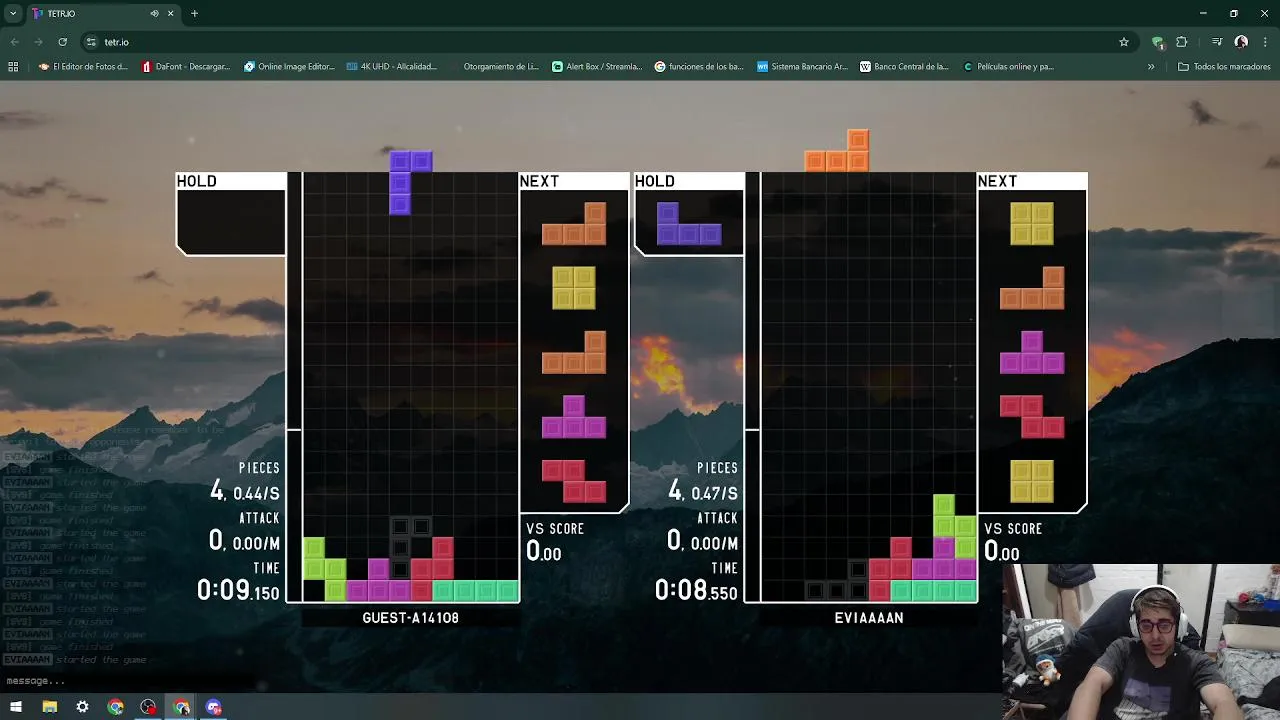Open the Online Image Editor bookmark
Screen dimensions: 1280x720
289,67
